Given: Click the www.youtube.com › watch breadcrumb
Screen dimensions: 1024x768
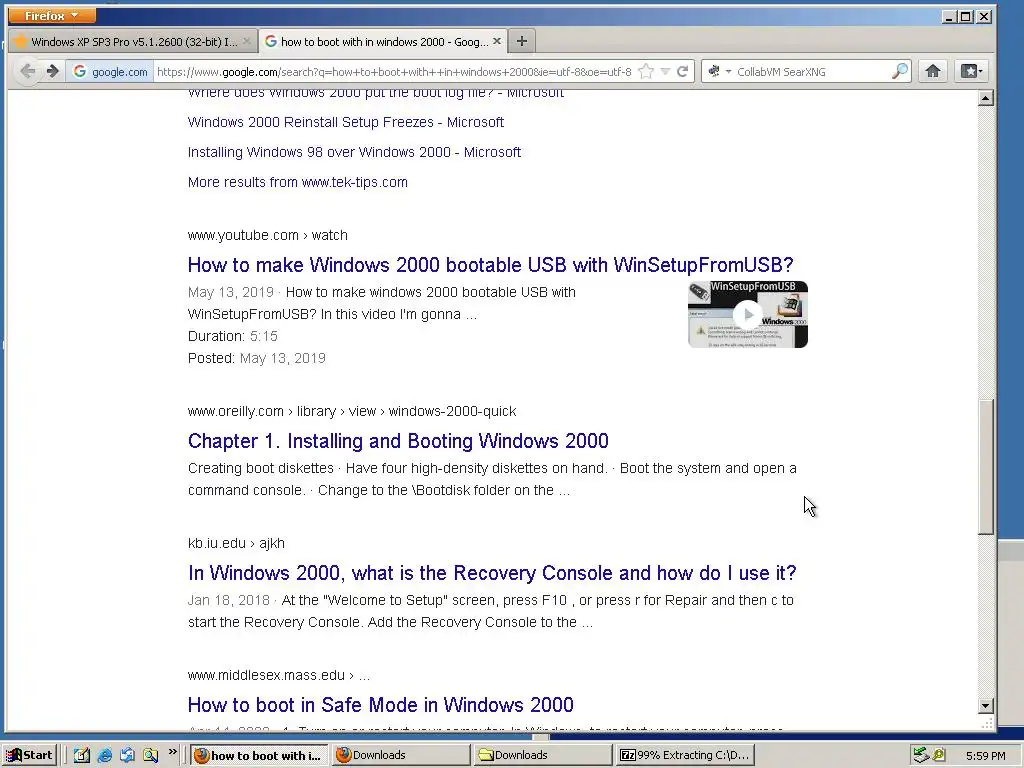Looking at the screenshot, I should tap(267, 235).
